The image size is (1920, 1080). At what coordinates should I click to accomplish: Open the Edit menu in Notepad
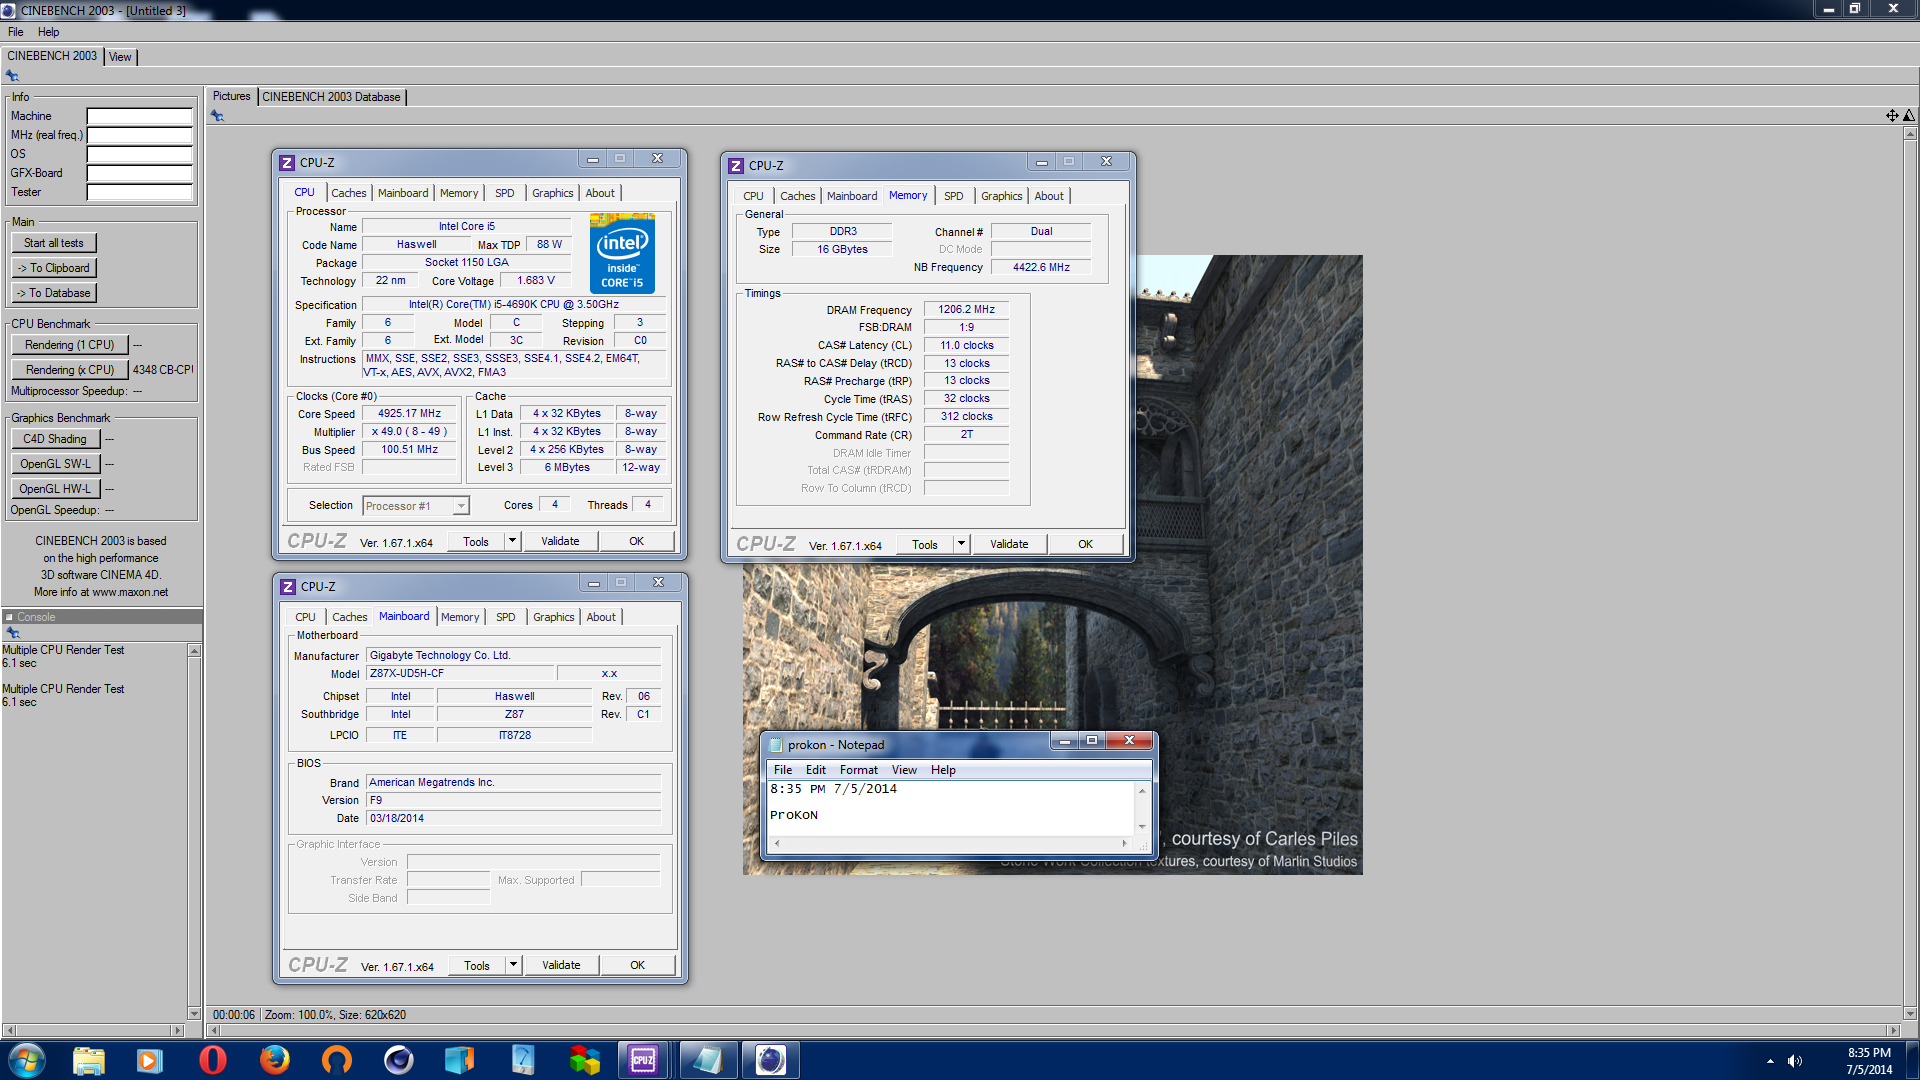click(816, 770)
